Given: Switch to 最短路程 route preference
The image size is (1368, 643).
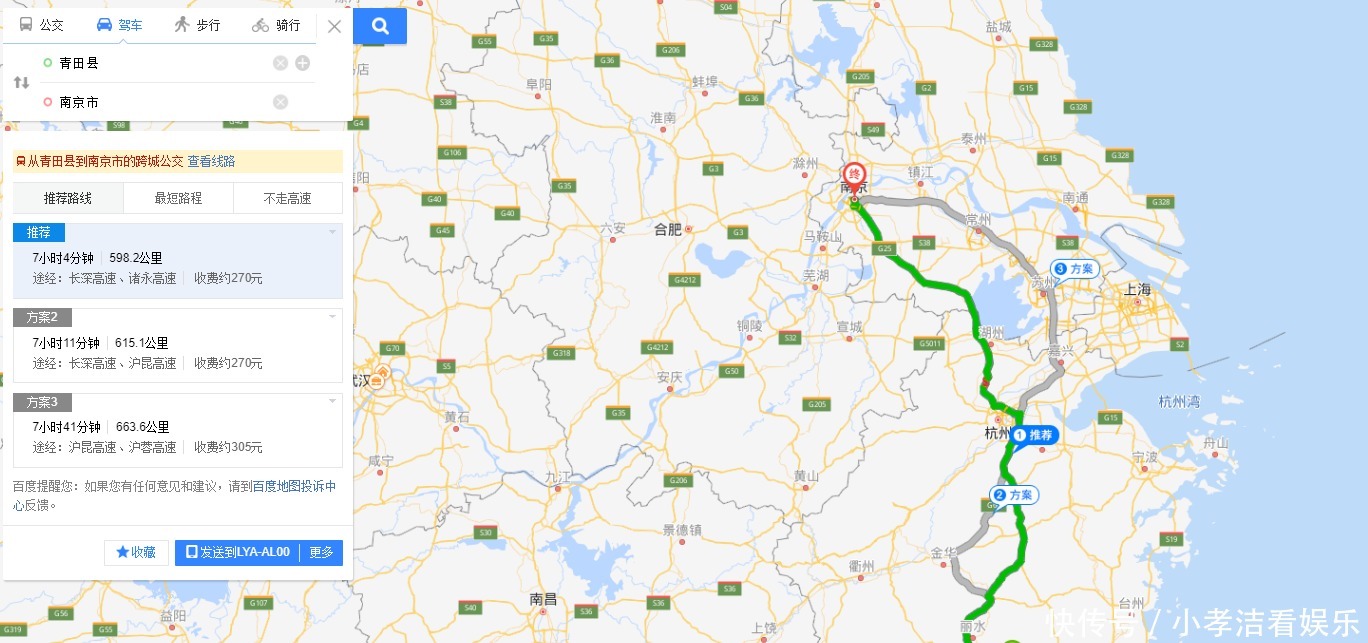Looking at the screenshot, I should coord(178,198).
